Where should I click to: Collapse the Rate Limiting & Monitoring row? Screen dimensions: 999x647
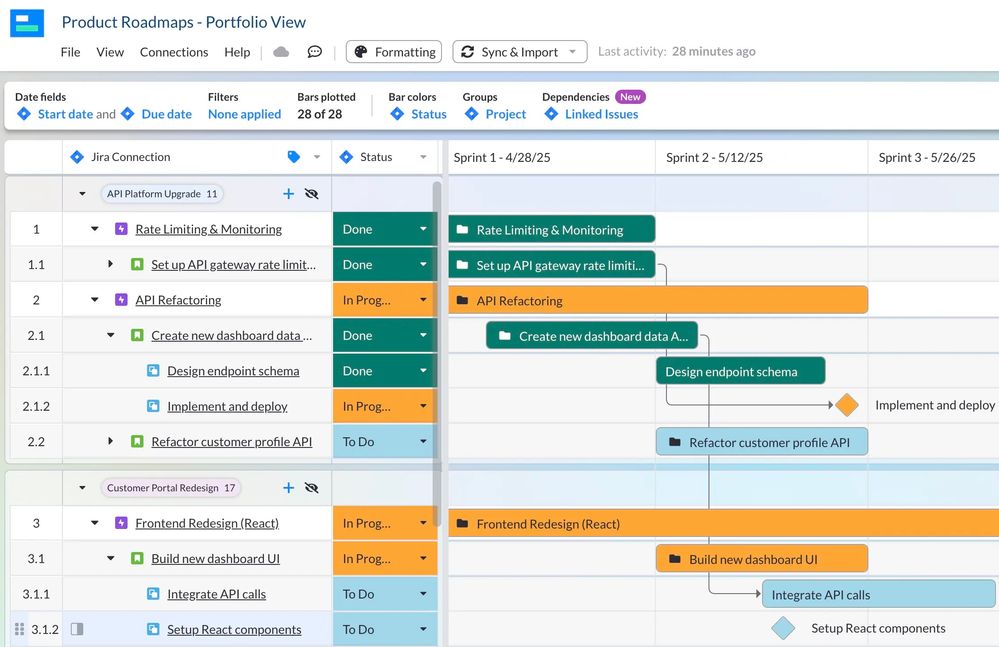93,228
